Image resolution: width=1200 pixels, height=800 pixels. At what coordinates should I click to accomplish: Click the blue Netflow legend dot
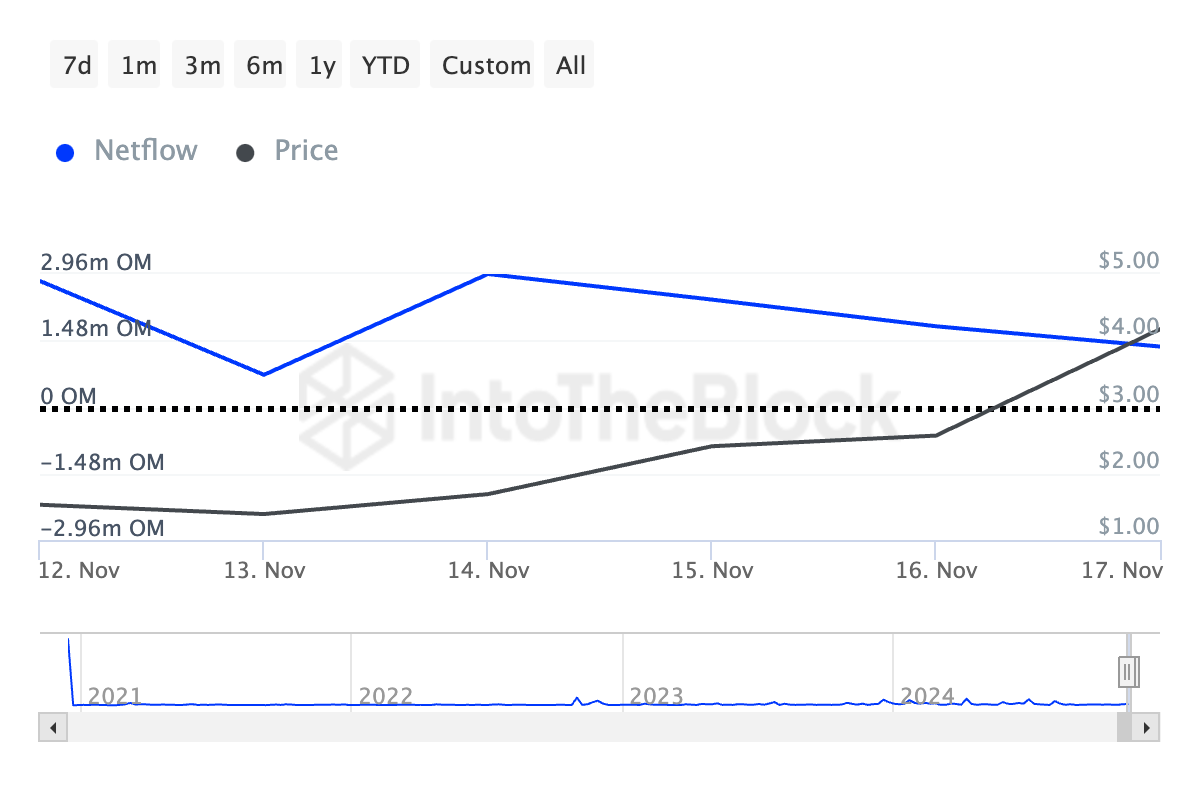tap(66, 153)
